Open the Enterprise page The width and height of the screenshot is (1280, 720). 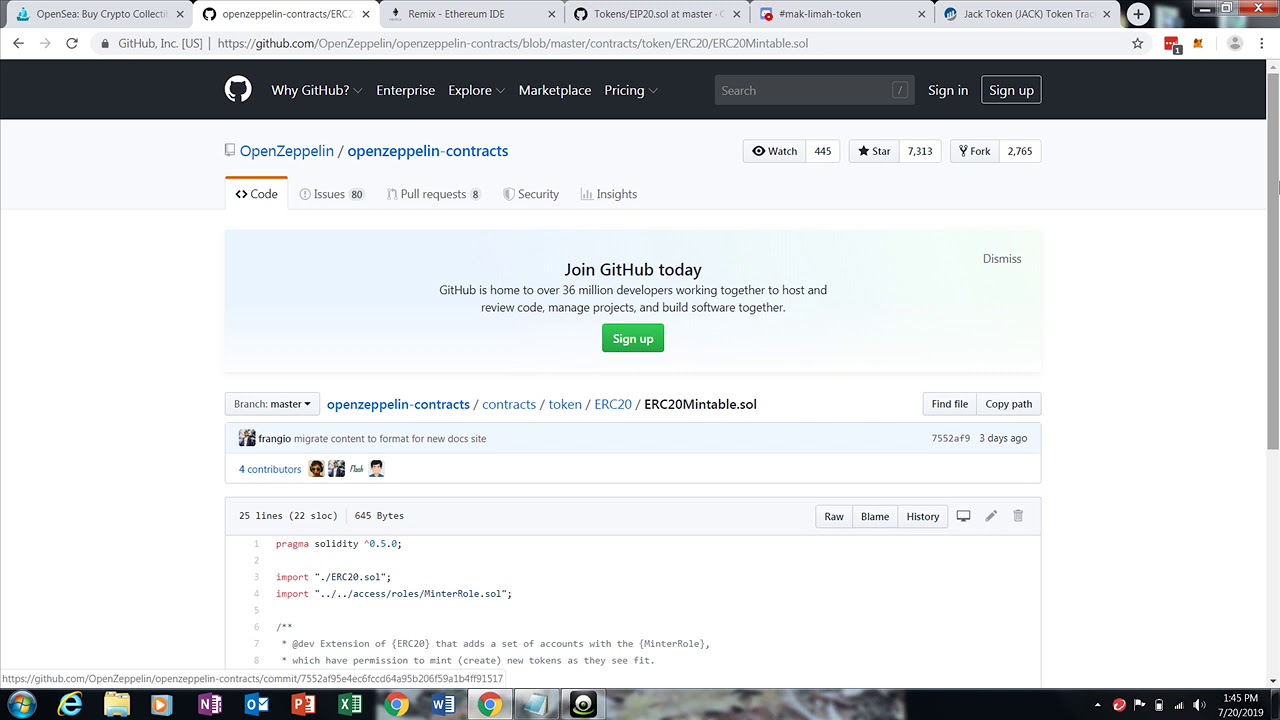(405, 90)
